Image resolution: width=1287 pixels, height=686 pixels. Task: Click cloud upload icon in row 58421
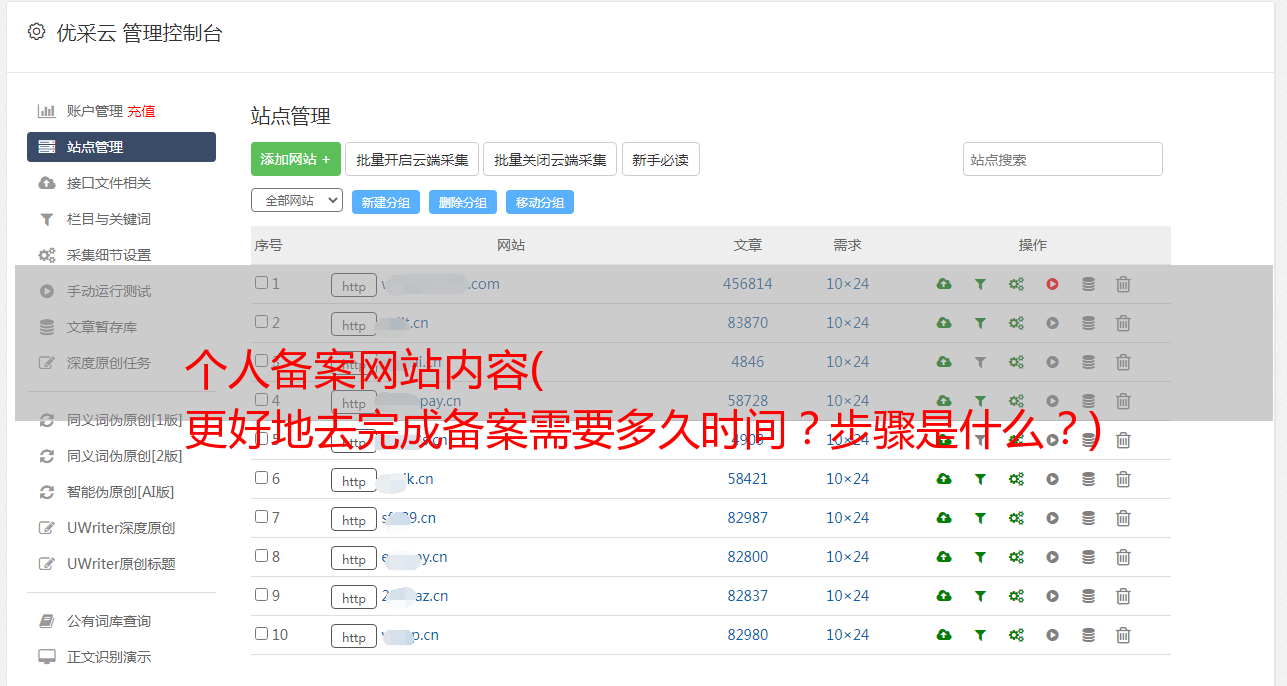[944, 479]
